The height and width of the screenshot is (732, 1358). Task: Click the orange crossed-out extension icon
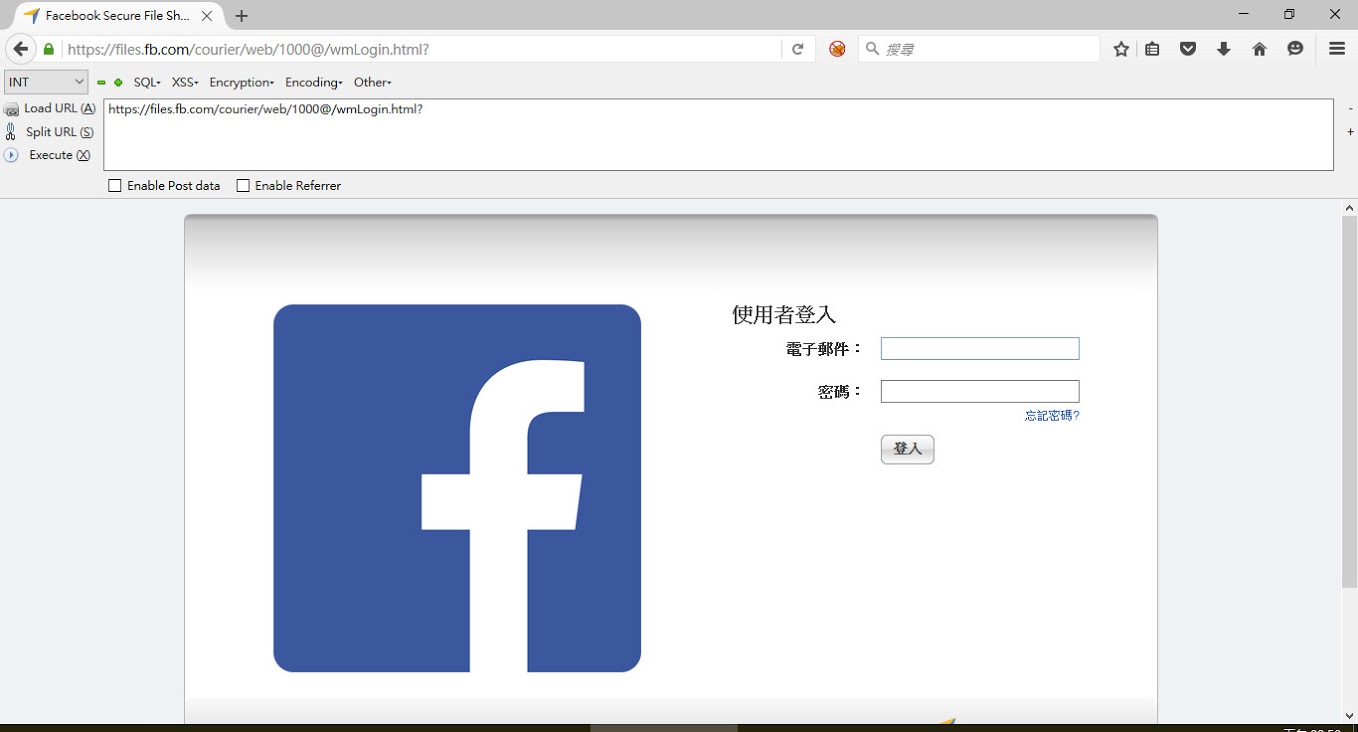837,49
